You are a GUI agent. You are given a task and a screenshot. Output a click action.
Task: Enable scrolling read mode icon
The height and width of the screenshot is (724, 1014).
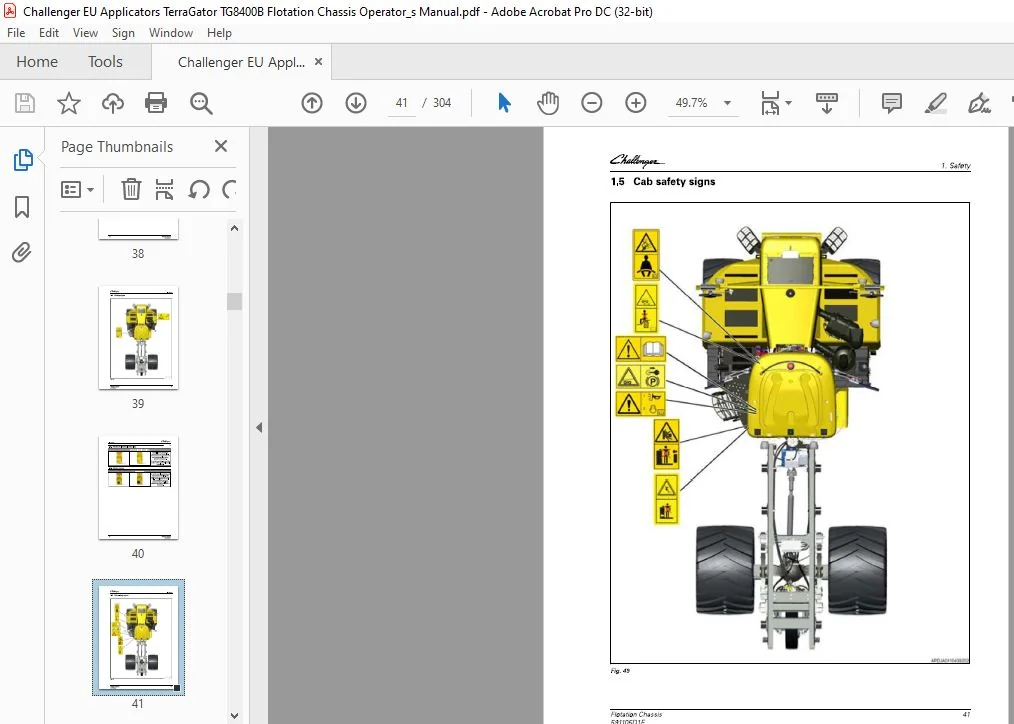coord(826,103)
